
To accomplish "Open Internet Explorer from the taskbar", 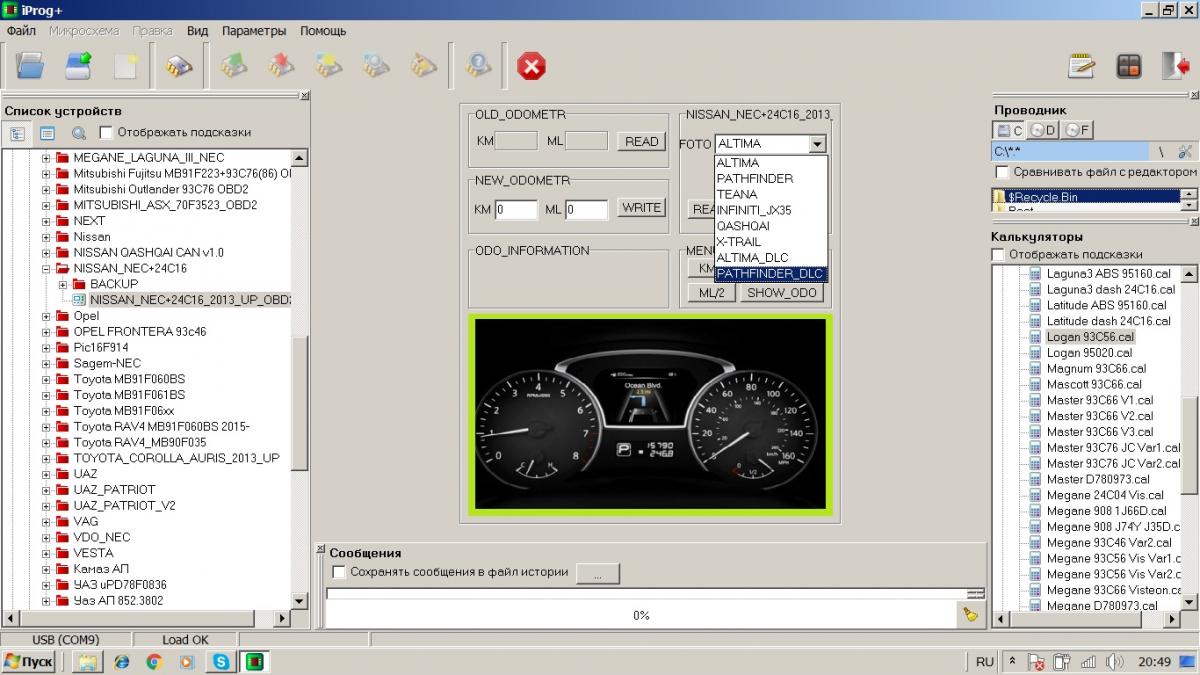I will click(x=122, y=662).
